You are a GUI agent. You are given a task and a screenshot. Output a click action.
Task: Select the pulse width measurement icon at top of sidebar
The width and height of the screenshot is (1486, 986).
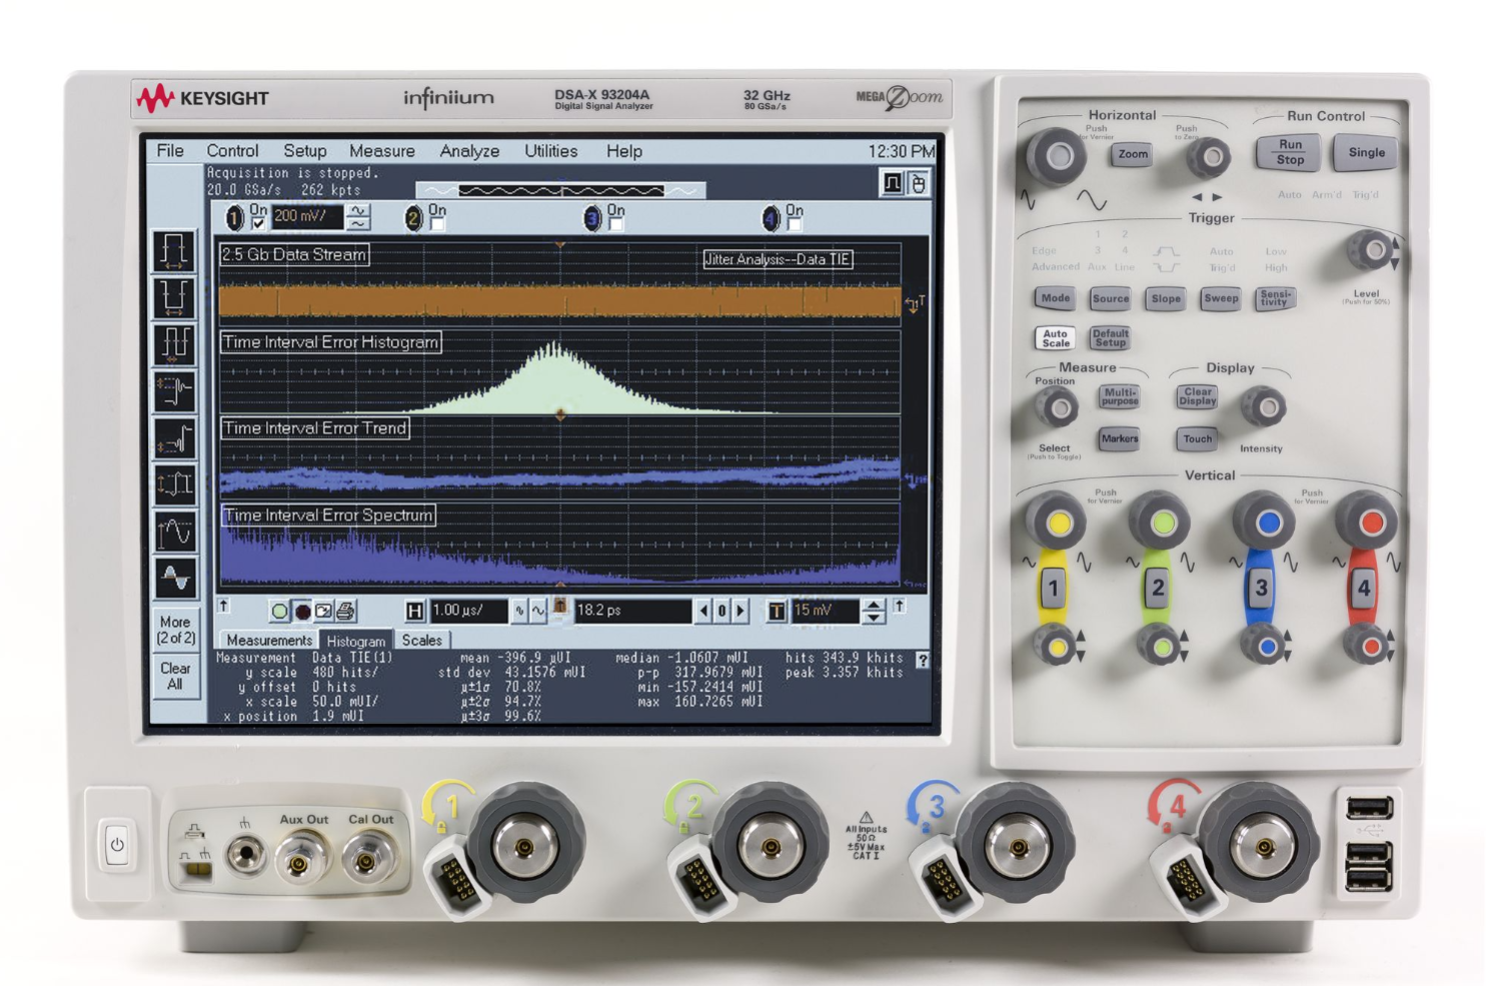(174, 250)
